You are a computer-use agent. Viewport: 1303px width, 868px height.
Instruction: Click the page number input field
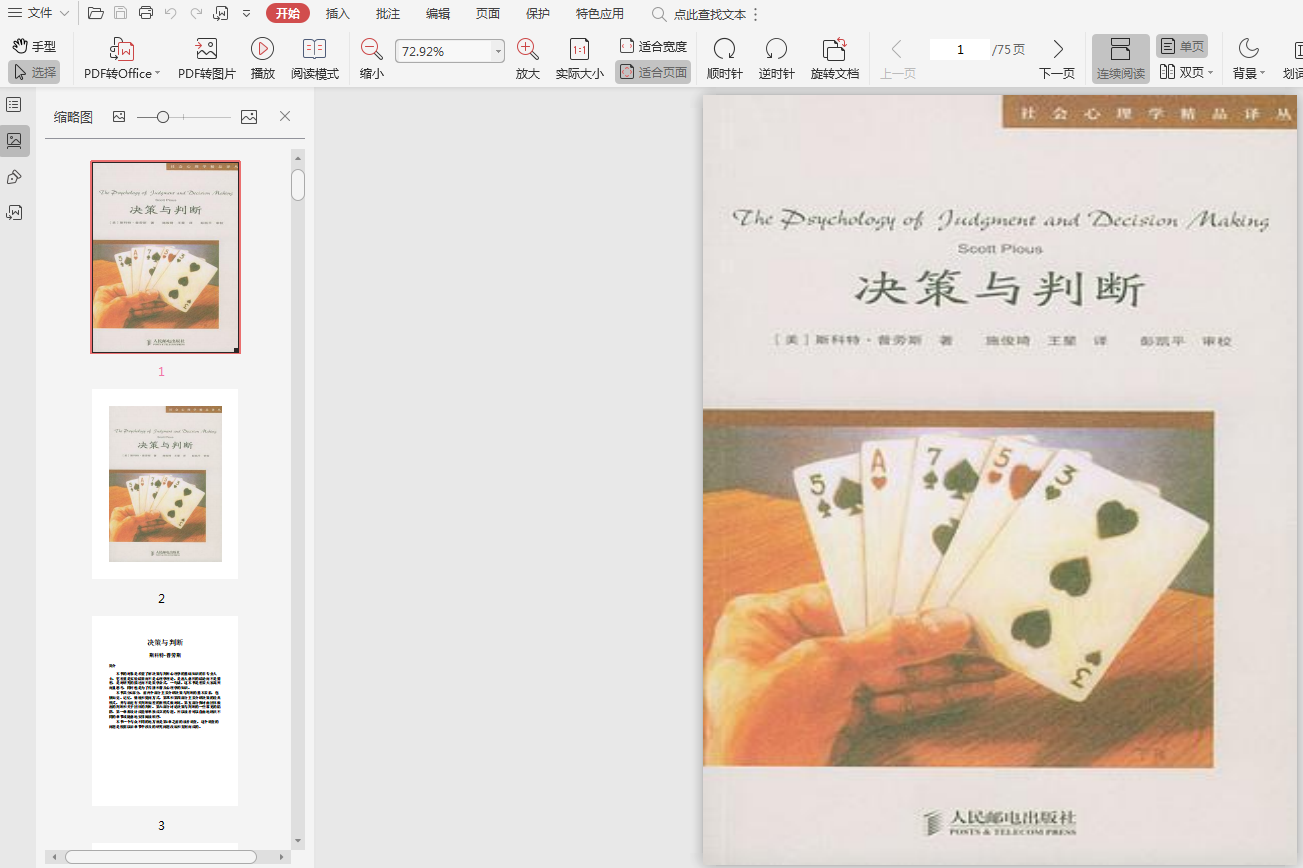click(960, 50)
